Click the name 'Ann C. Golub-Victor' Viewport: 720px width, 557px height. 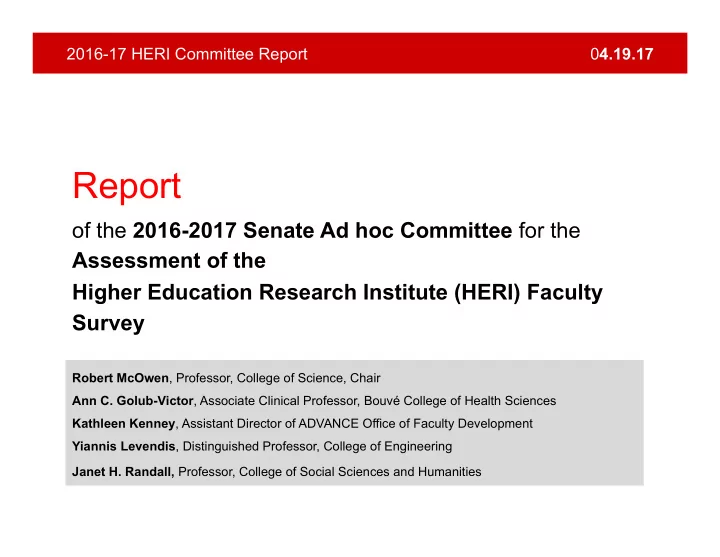(x=133, y=401)
